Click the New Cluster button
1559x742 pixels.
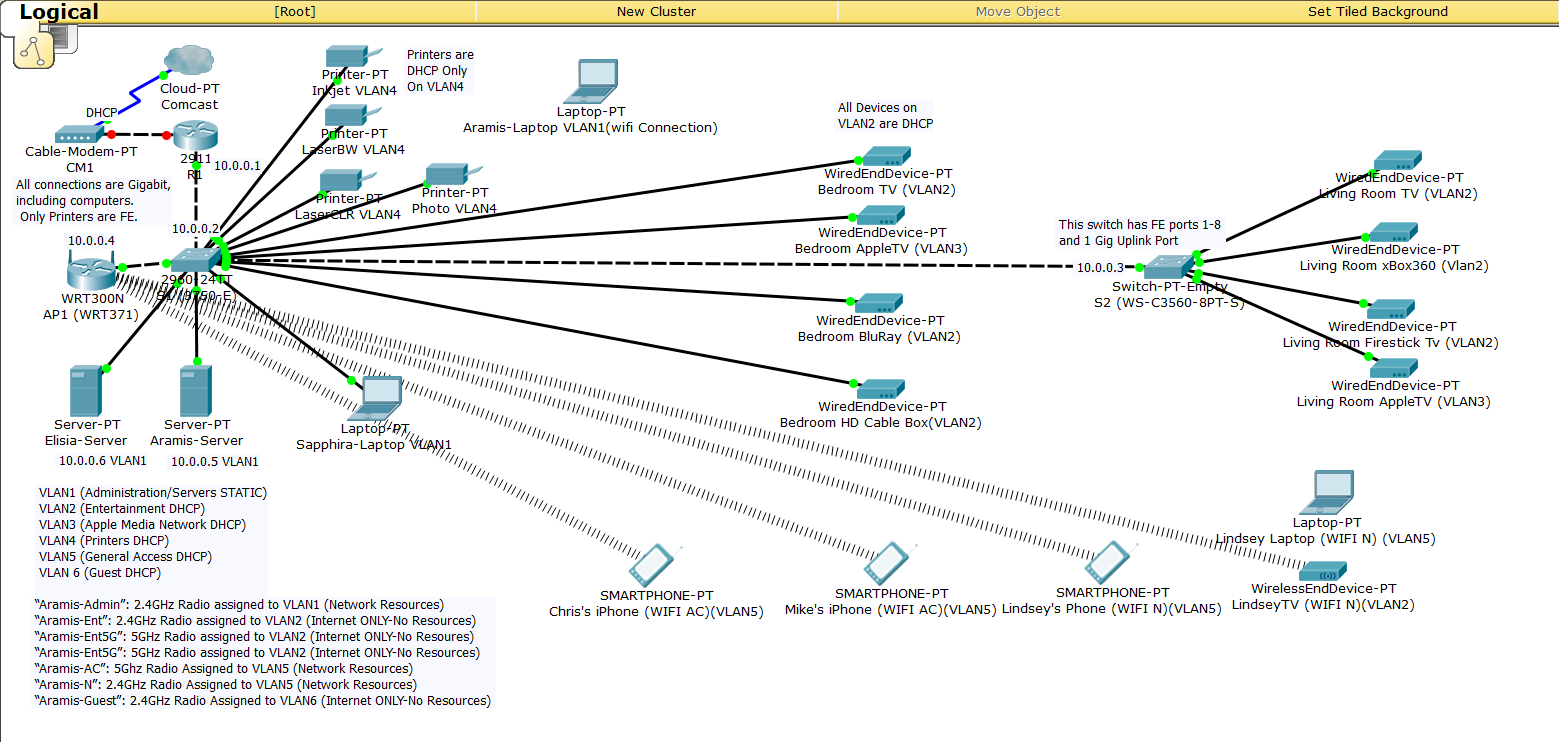[656, 12]
